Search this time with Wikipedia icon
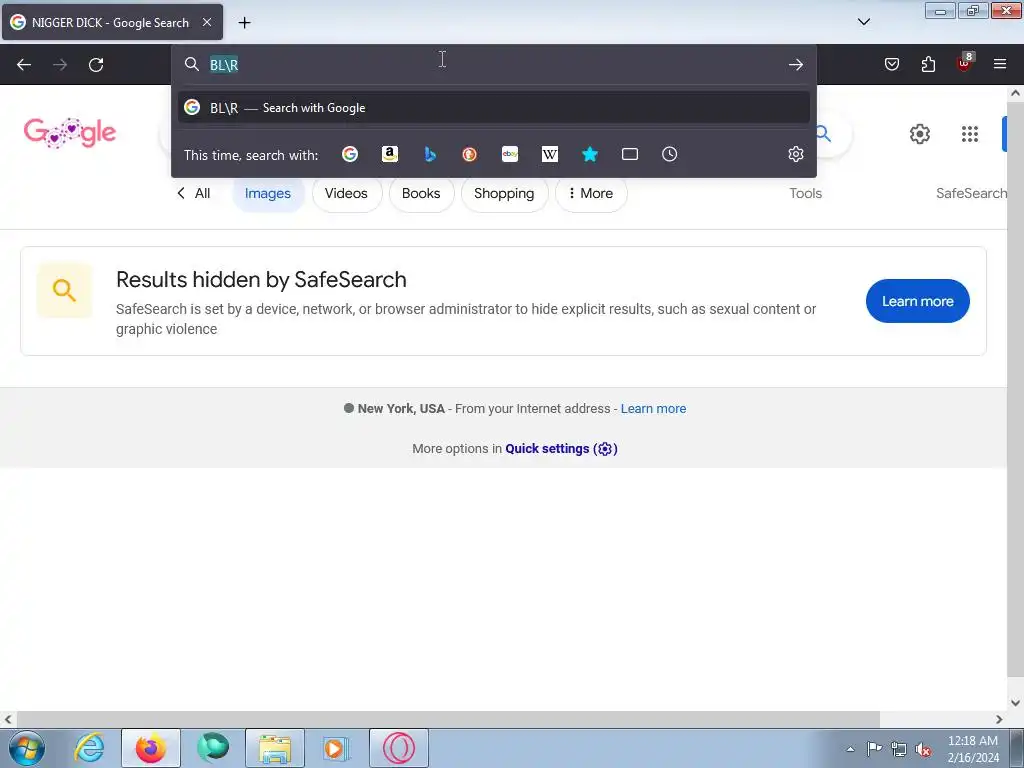The image size is (1024, 768). click(x=550, y=154)
